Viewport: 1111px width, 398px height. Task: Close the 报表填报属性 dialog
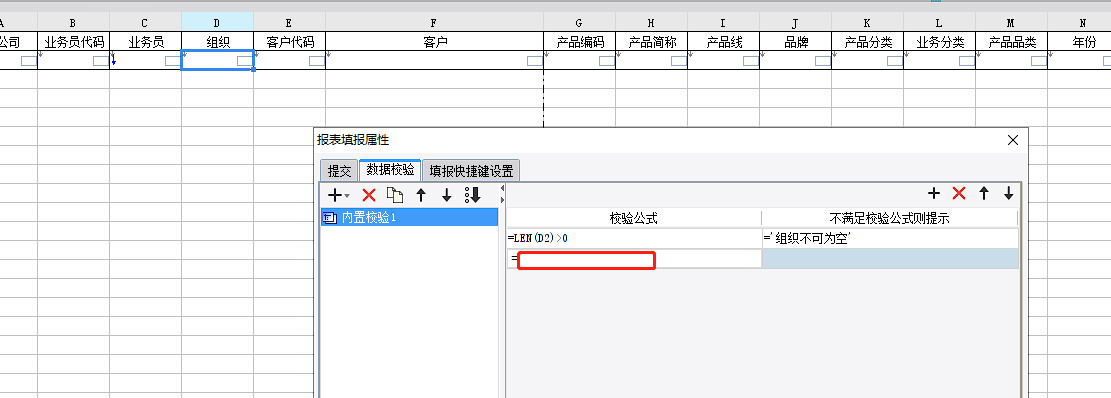point(1013,140)
